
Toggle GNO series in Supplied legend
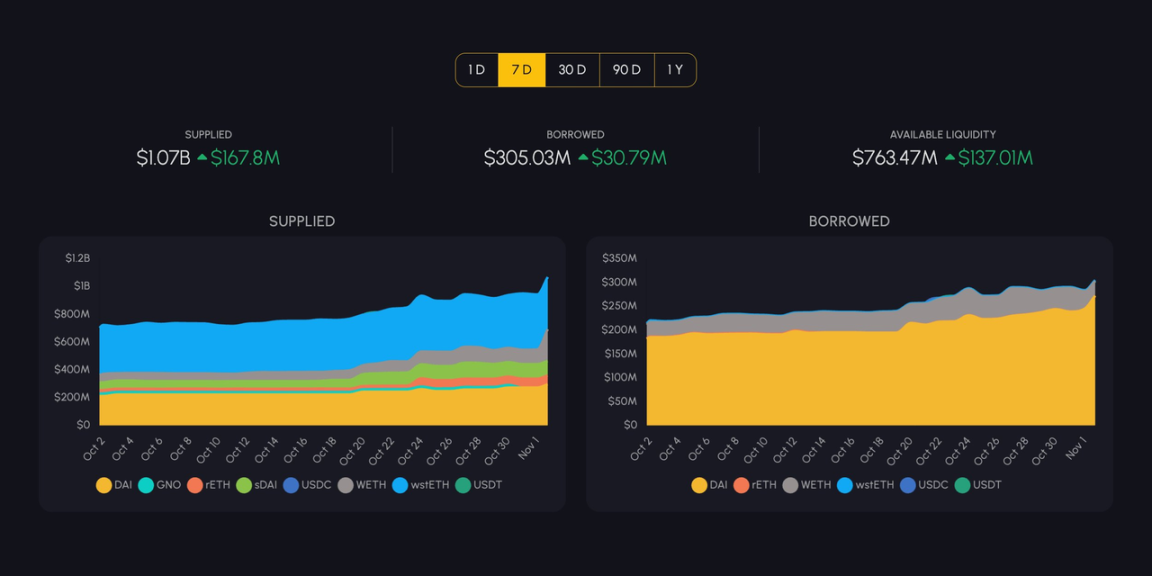[146, 485]
